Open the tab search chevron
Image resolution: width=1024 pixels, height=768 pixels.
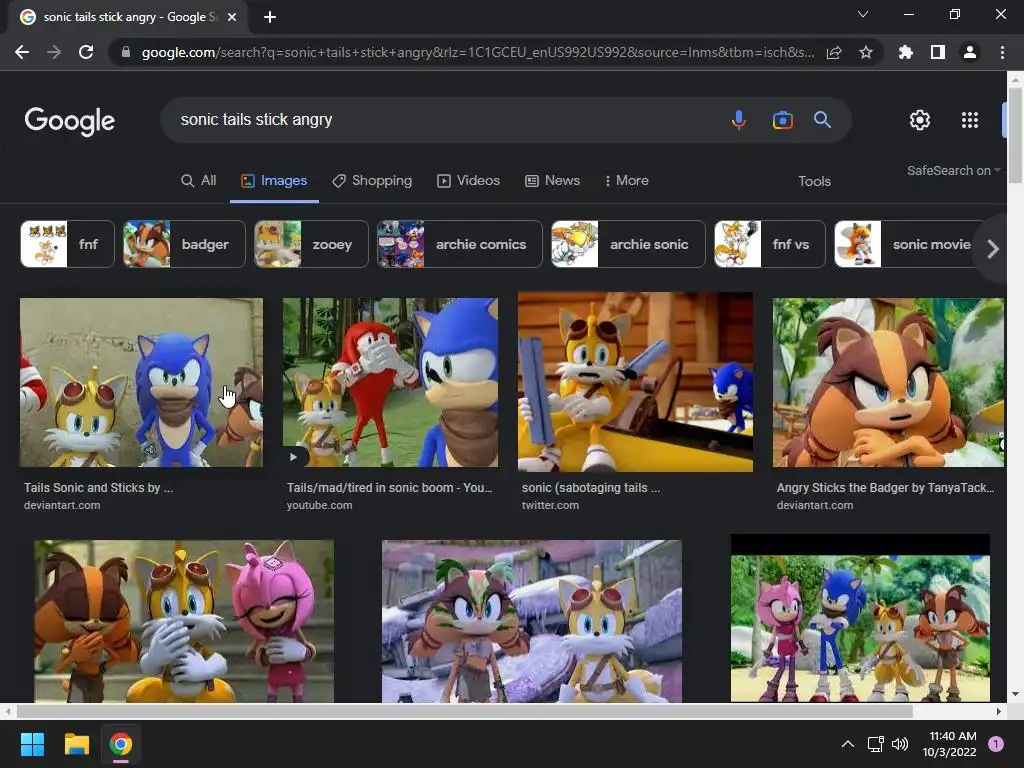click(x=863, y=14)
